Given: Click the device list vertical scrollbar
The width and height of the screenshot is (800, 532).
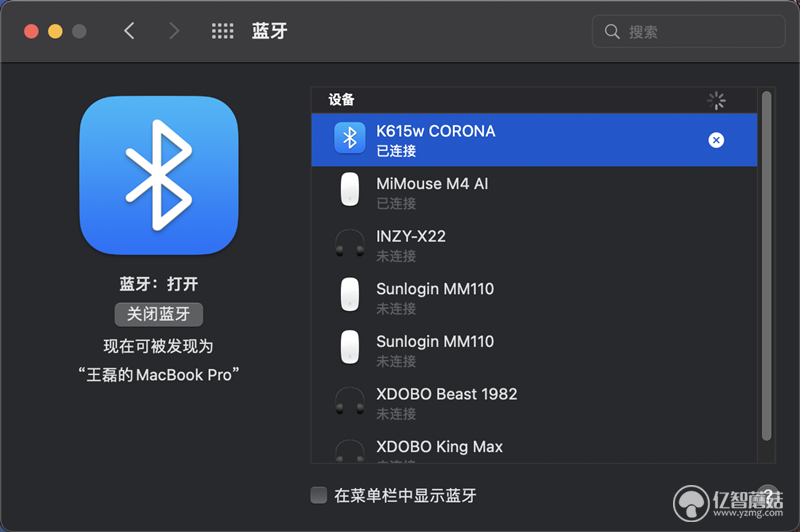Looking at the screenshot, I should tap(766, 265).
